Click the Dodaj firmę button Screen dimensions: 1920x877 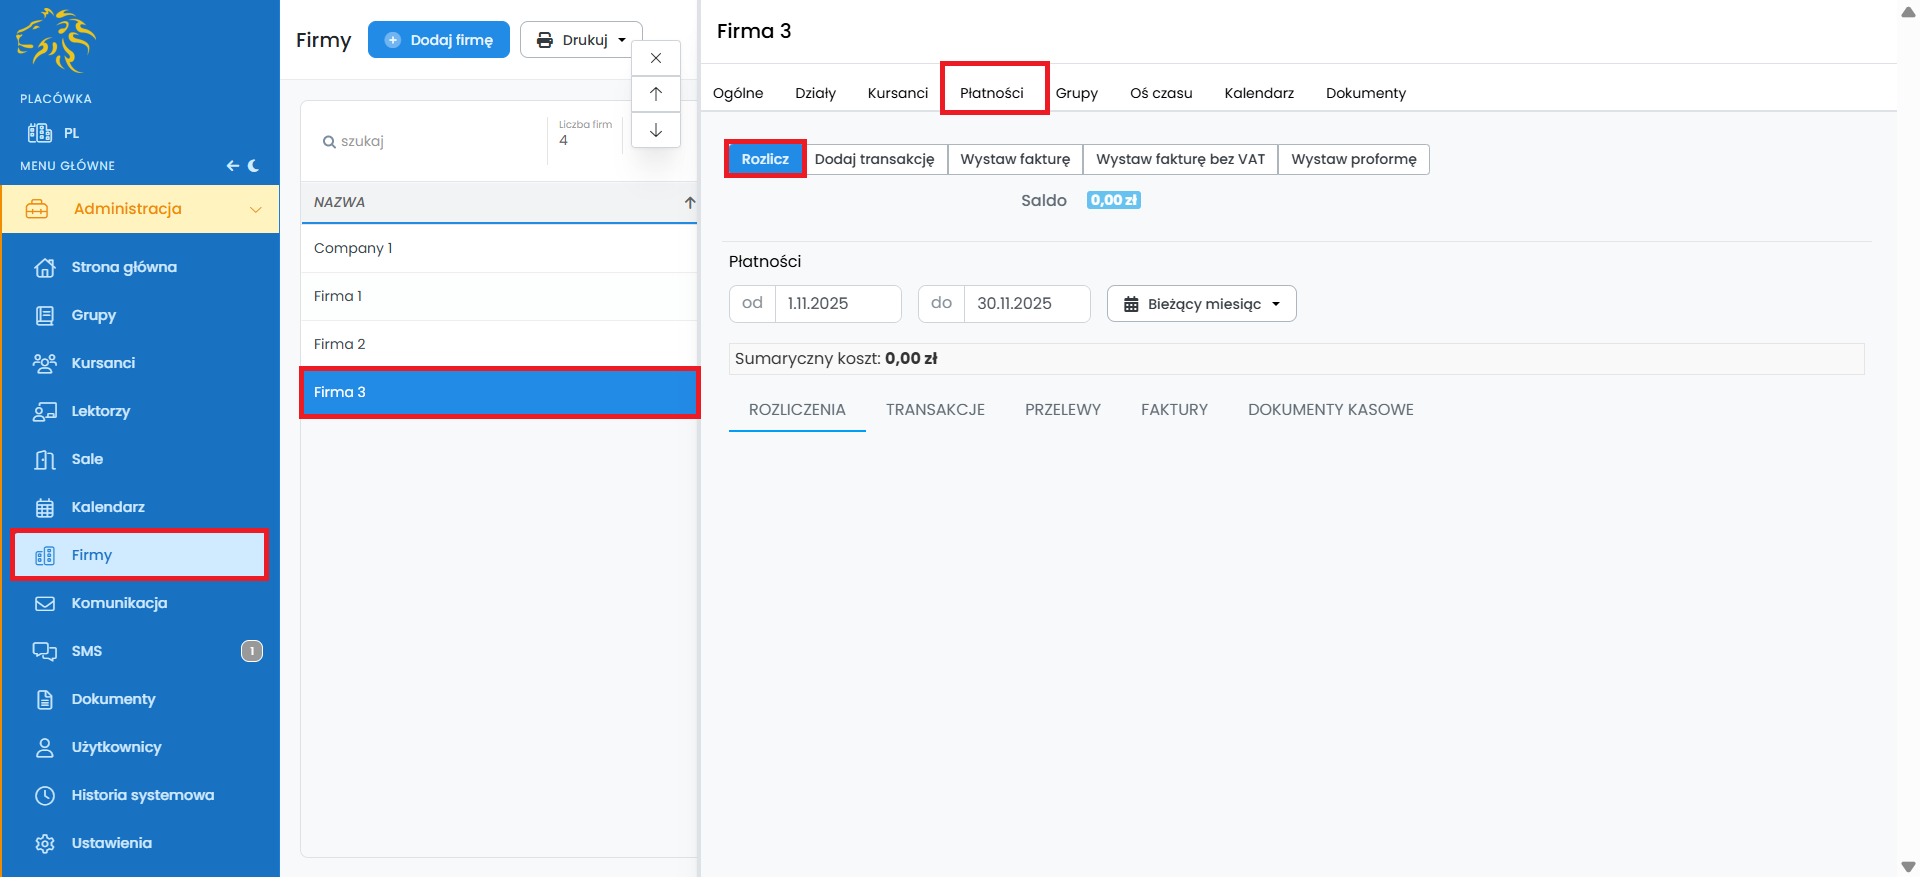pos(439,40)
